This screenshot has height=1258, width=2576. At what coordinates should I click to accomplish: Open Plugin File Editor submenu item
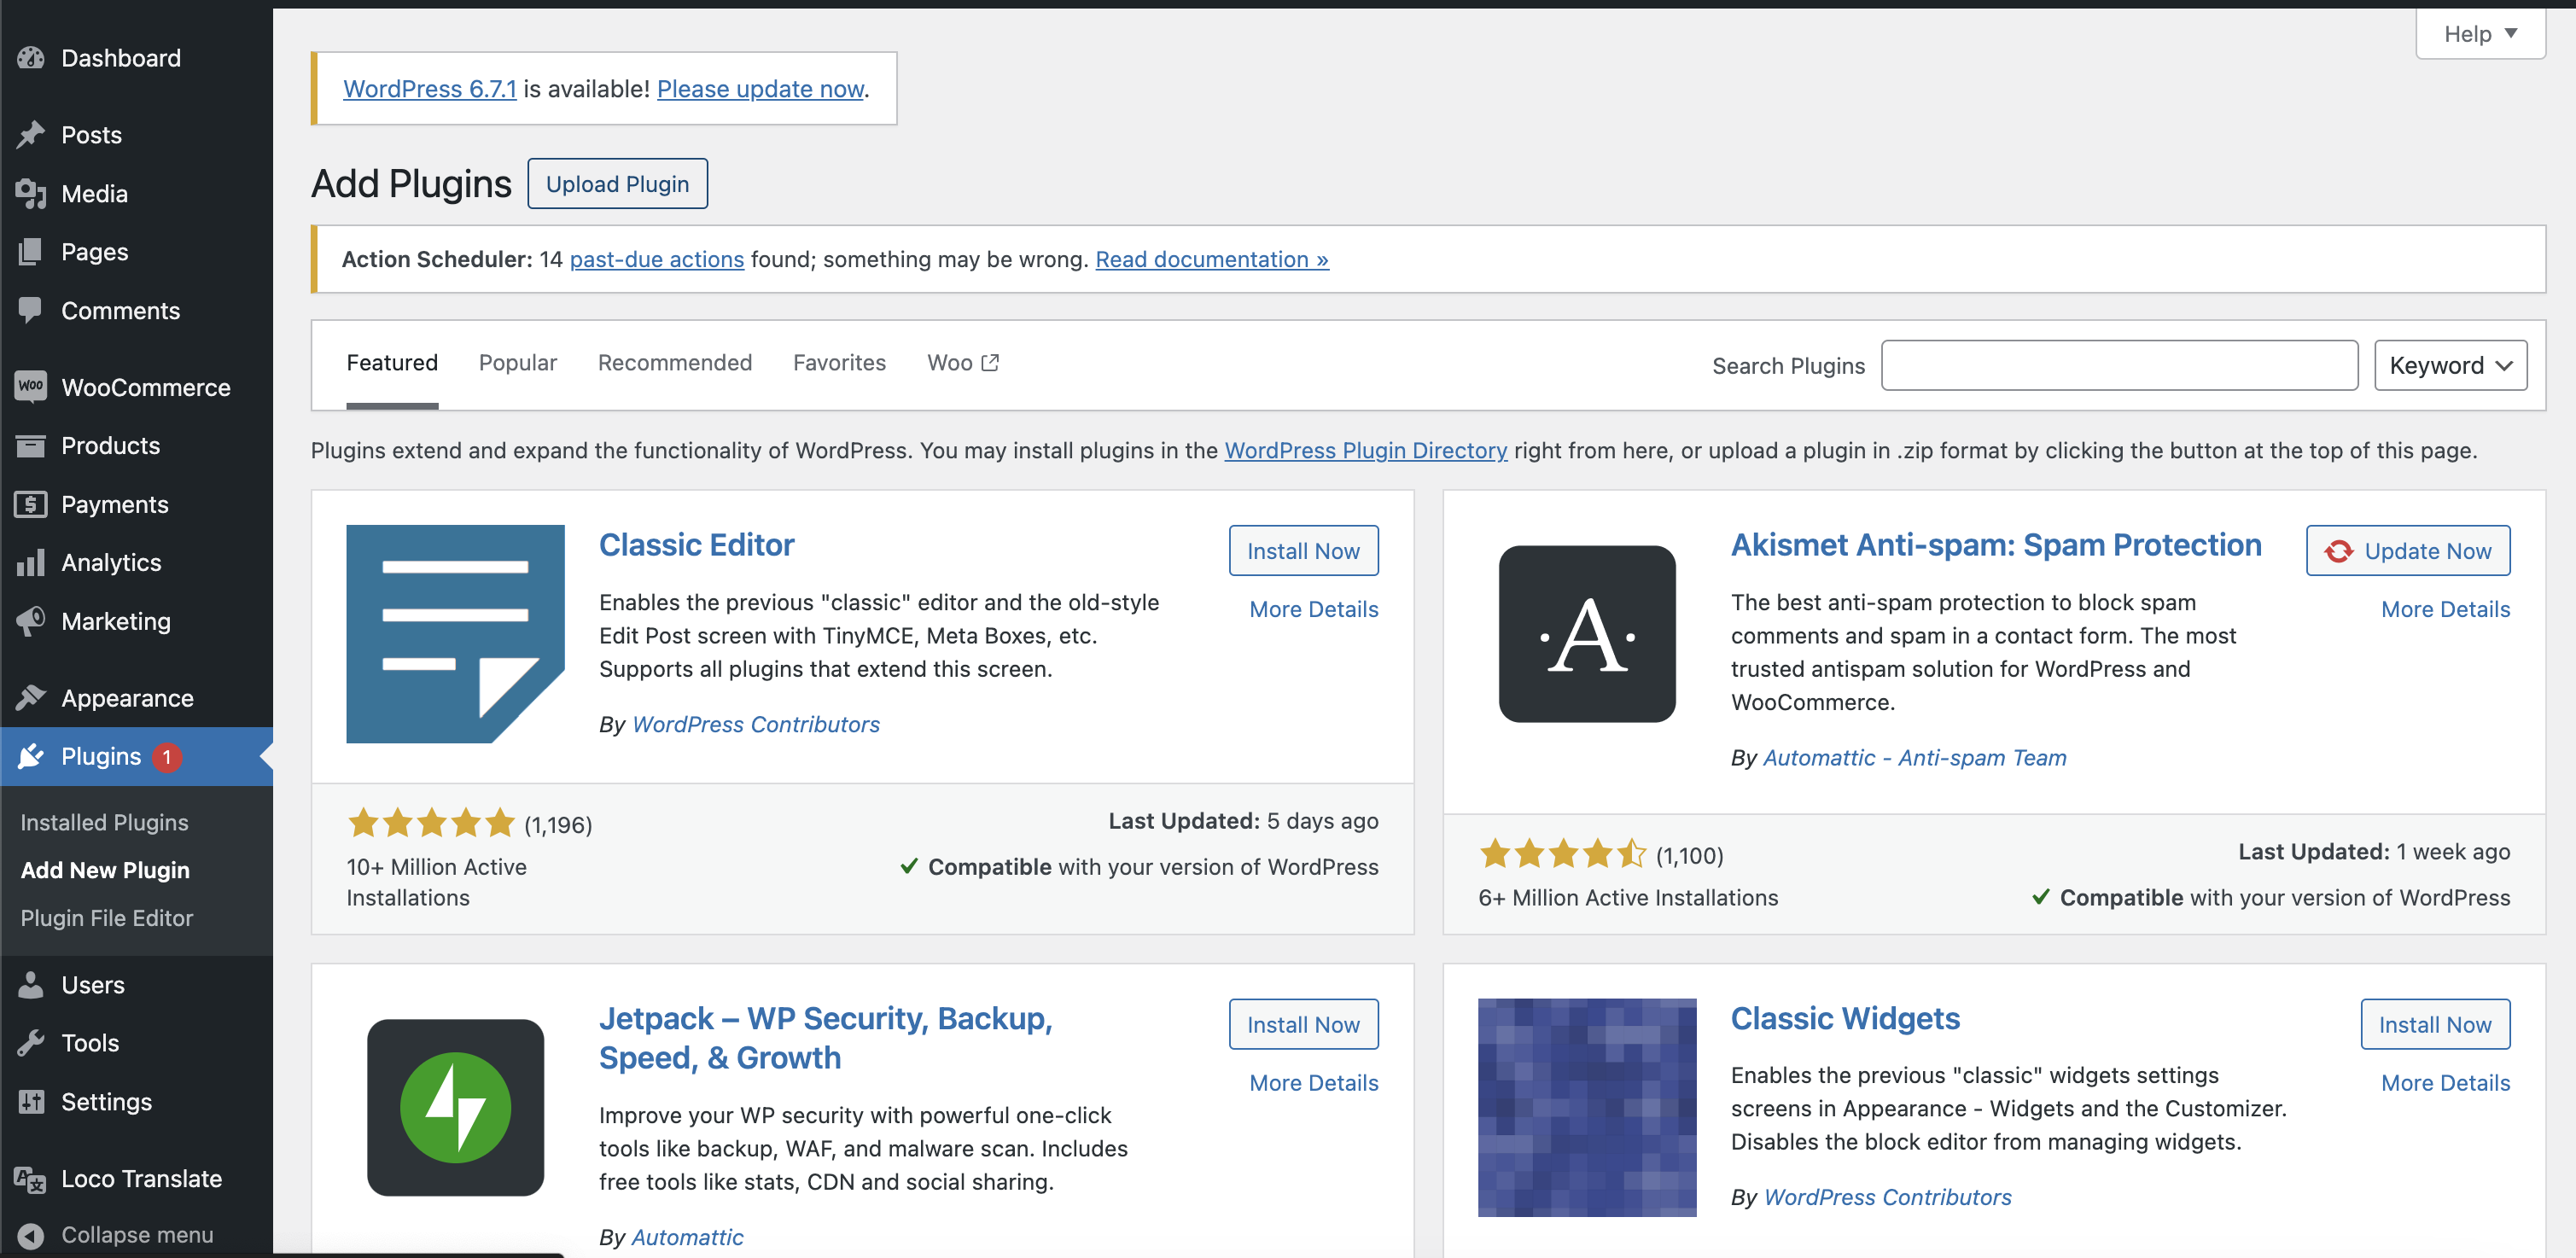107,918
